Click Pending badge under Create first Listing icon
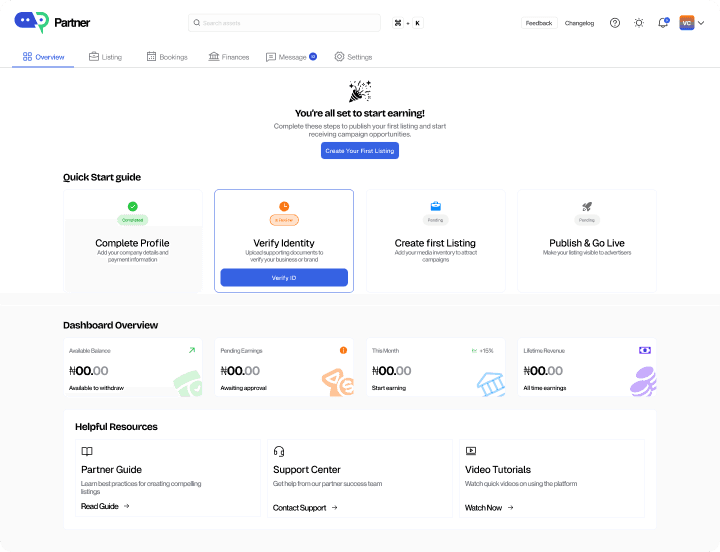This screenshot has height=552, width=720. [x=435, y=220]
